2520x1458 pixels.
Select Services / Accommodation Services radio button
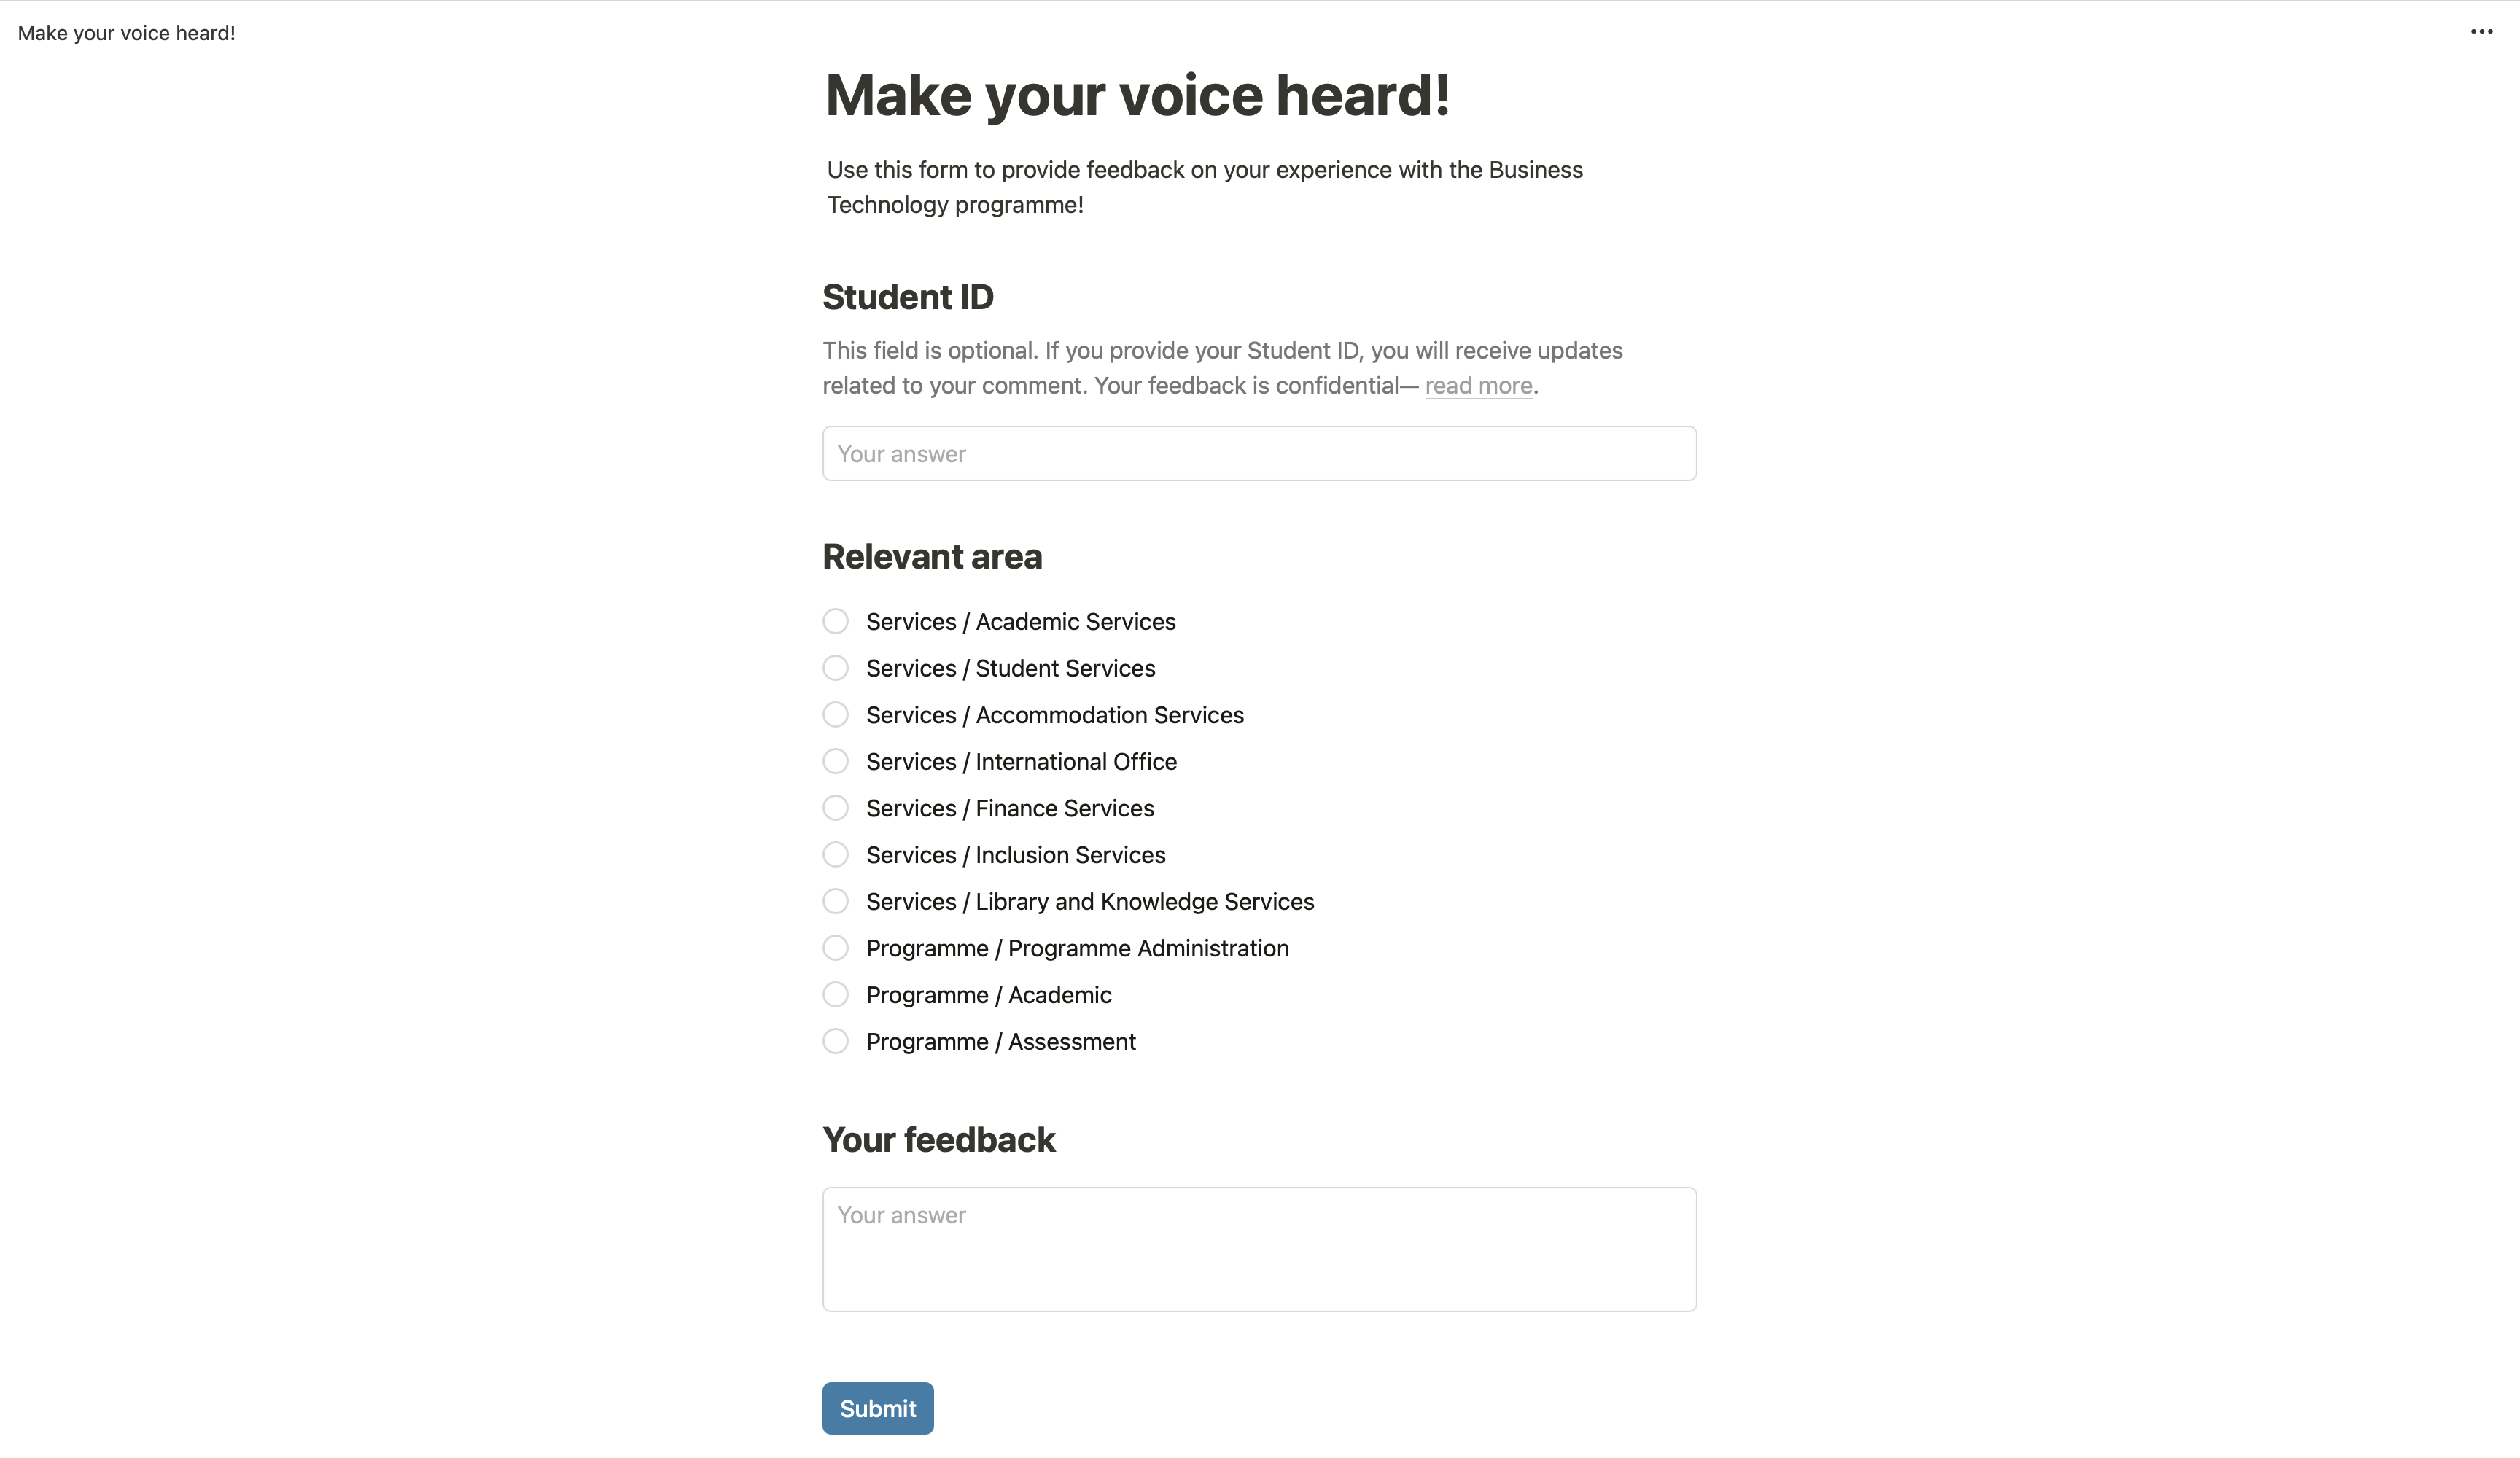coord(835,715)
